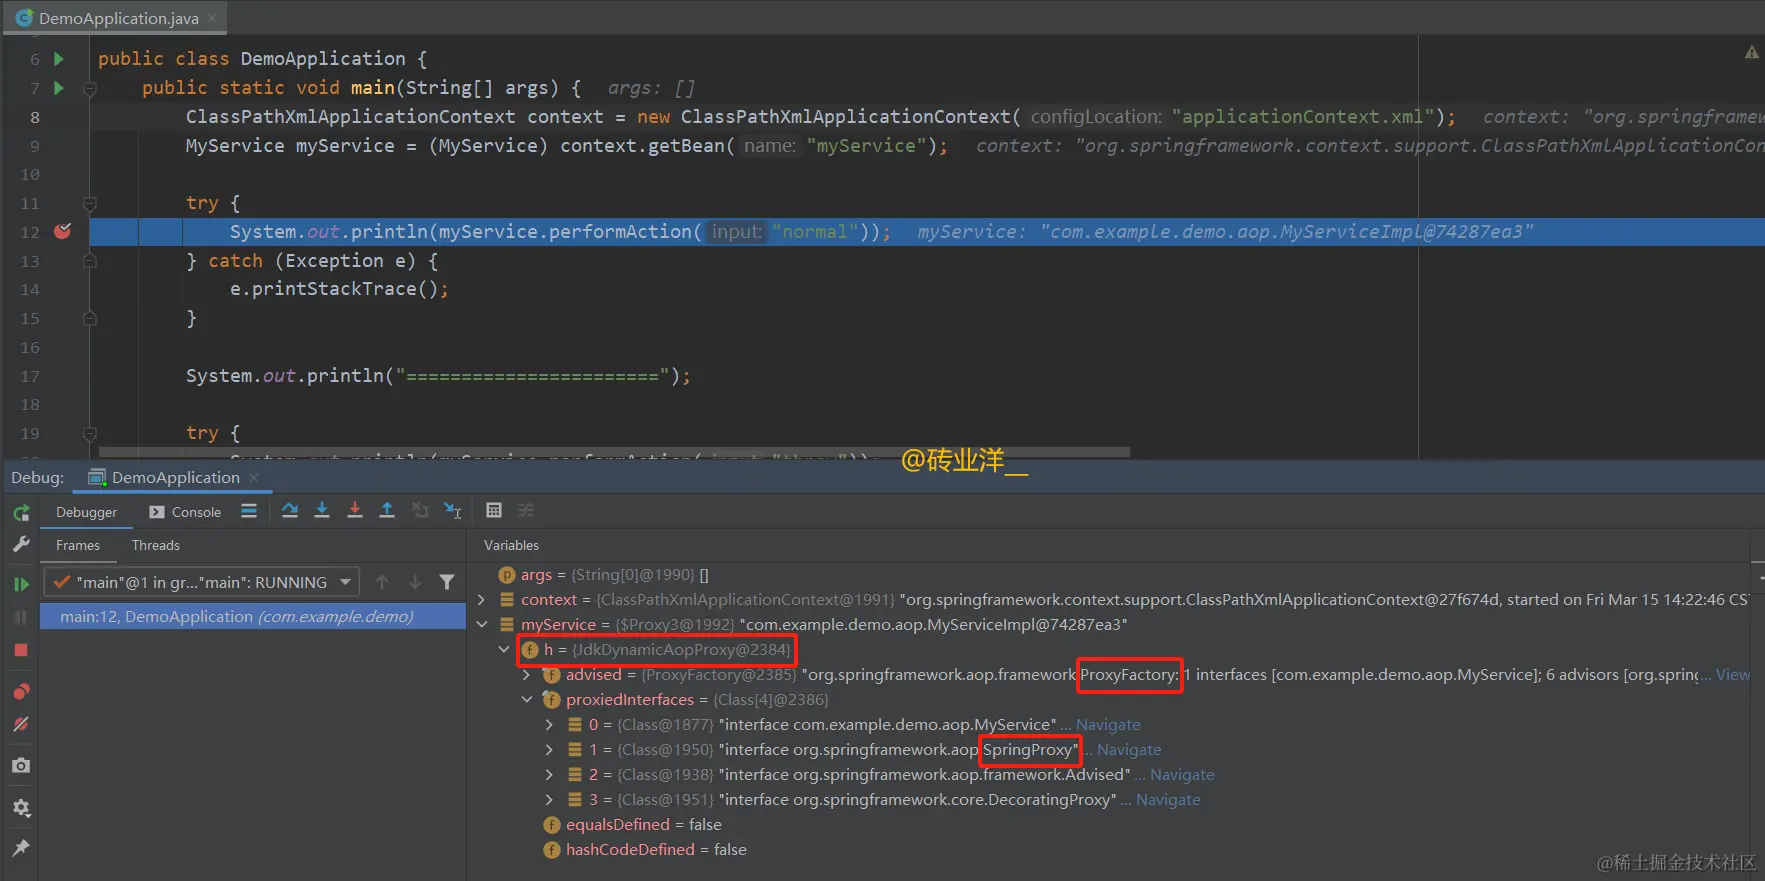Click the layout settings icon beside Console
1765x881 pixels.
click(249, 511)
